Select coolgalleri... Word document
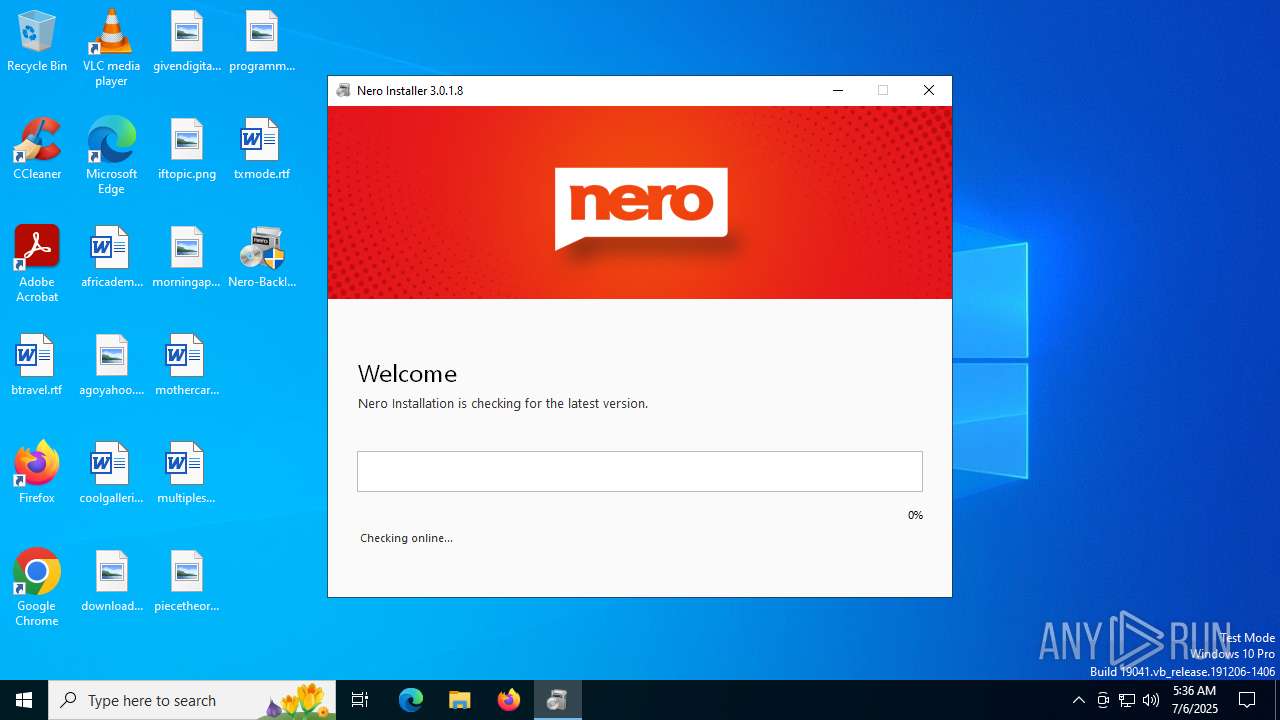1280x720 pixels. click(111, 473)
